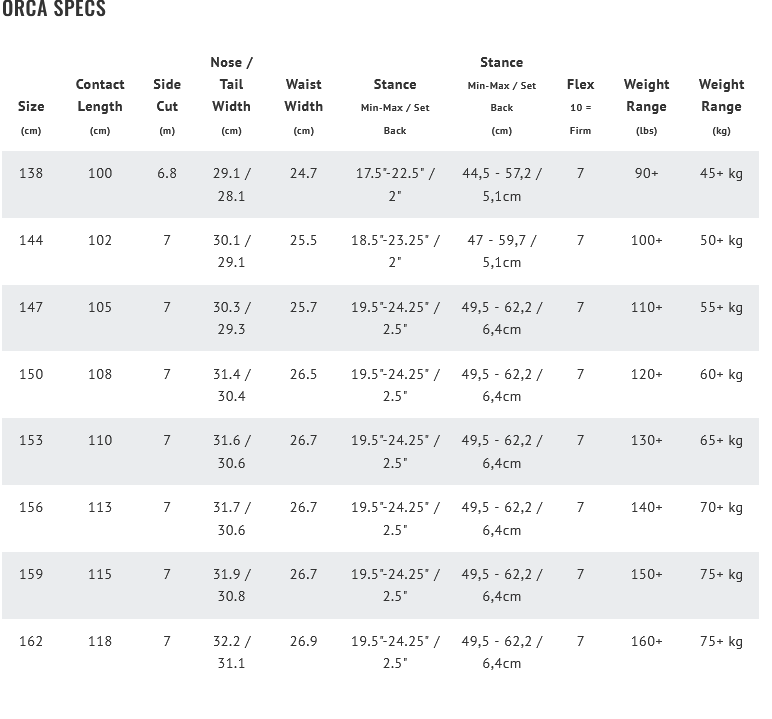Click the 160+ lbs weight cell
The image size is (772, 719).
pos(646,641)
